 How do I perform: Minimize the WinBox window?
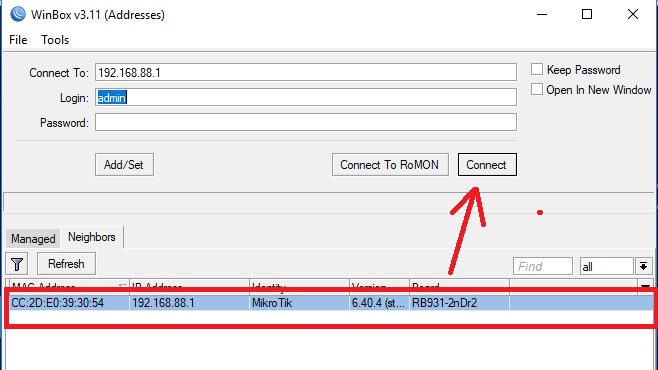pos(542,14)
